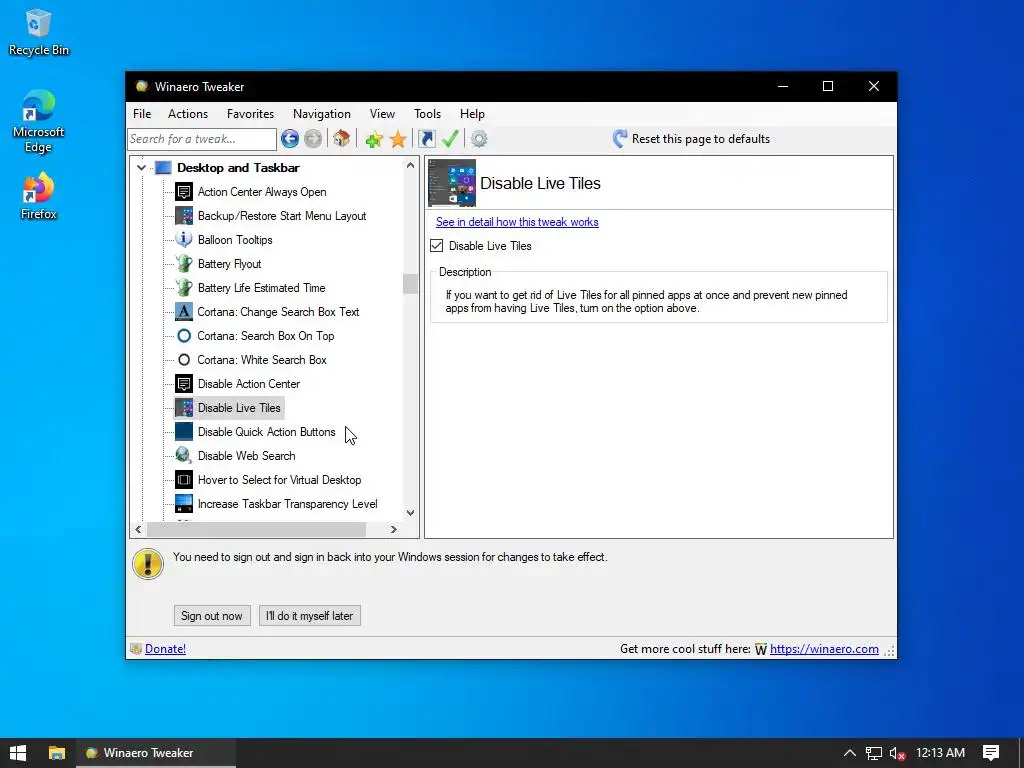Click the network tray icon
Image resolution: width=1024 pixels, height=768 pixels.
(874, 753)
